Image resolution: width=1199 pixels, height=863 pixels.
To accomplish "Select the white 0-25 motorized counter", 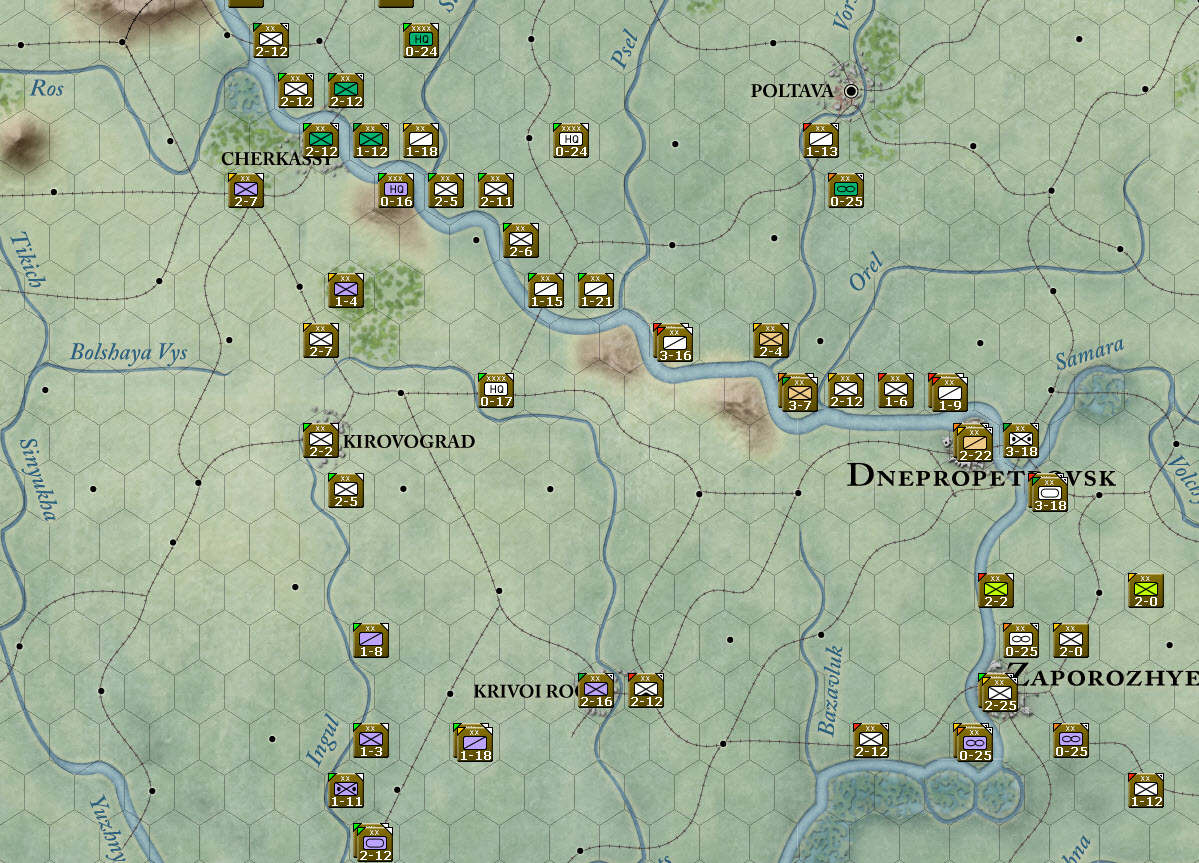I will [x=1022, y=641].
